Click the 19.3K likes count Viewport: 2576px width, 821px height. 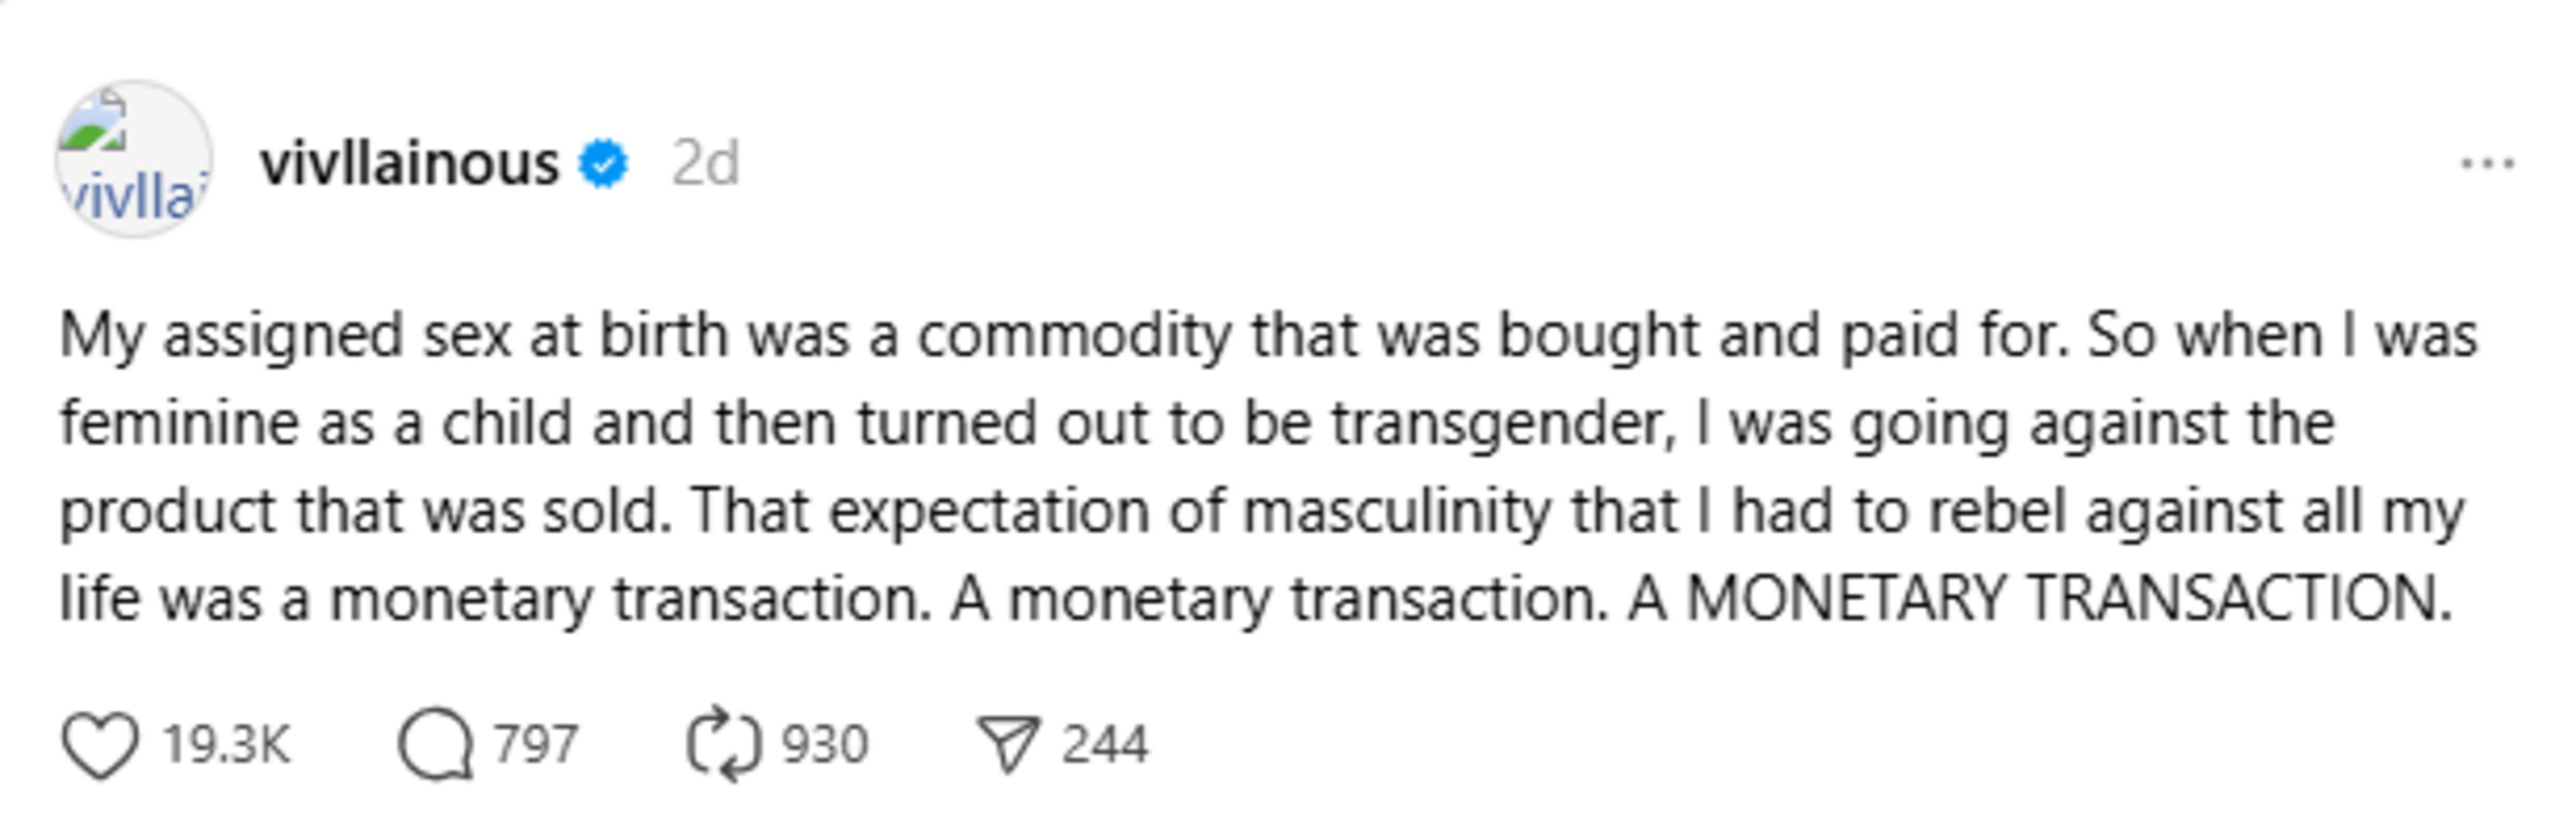coord(227,745)
